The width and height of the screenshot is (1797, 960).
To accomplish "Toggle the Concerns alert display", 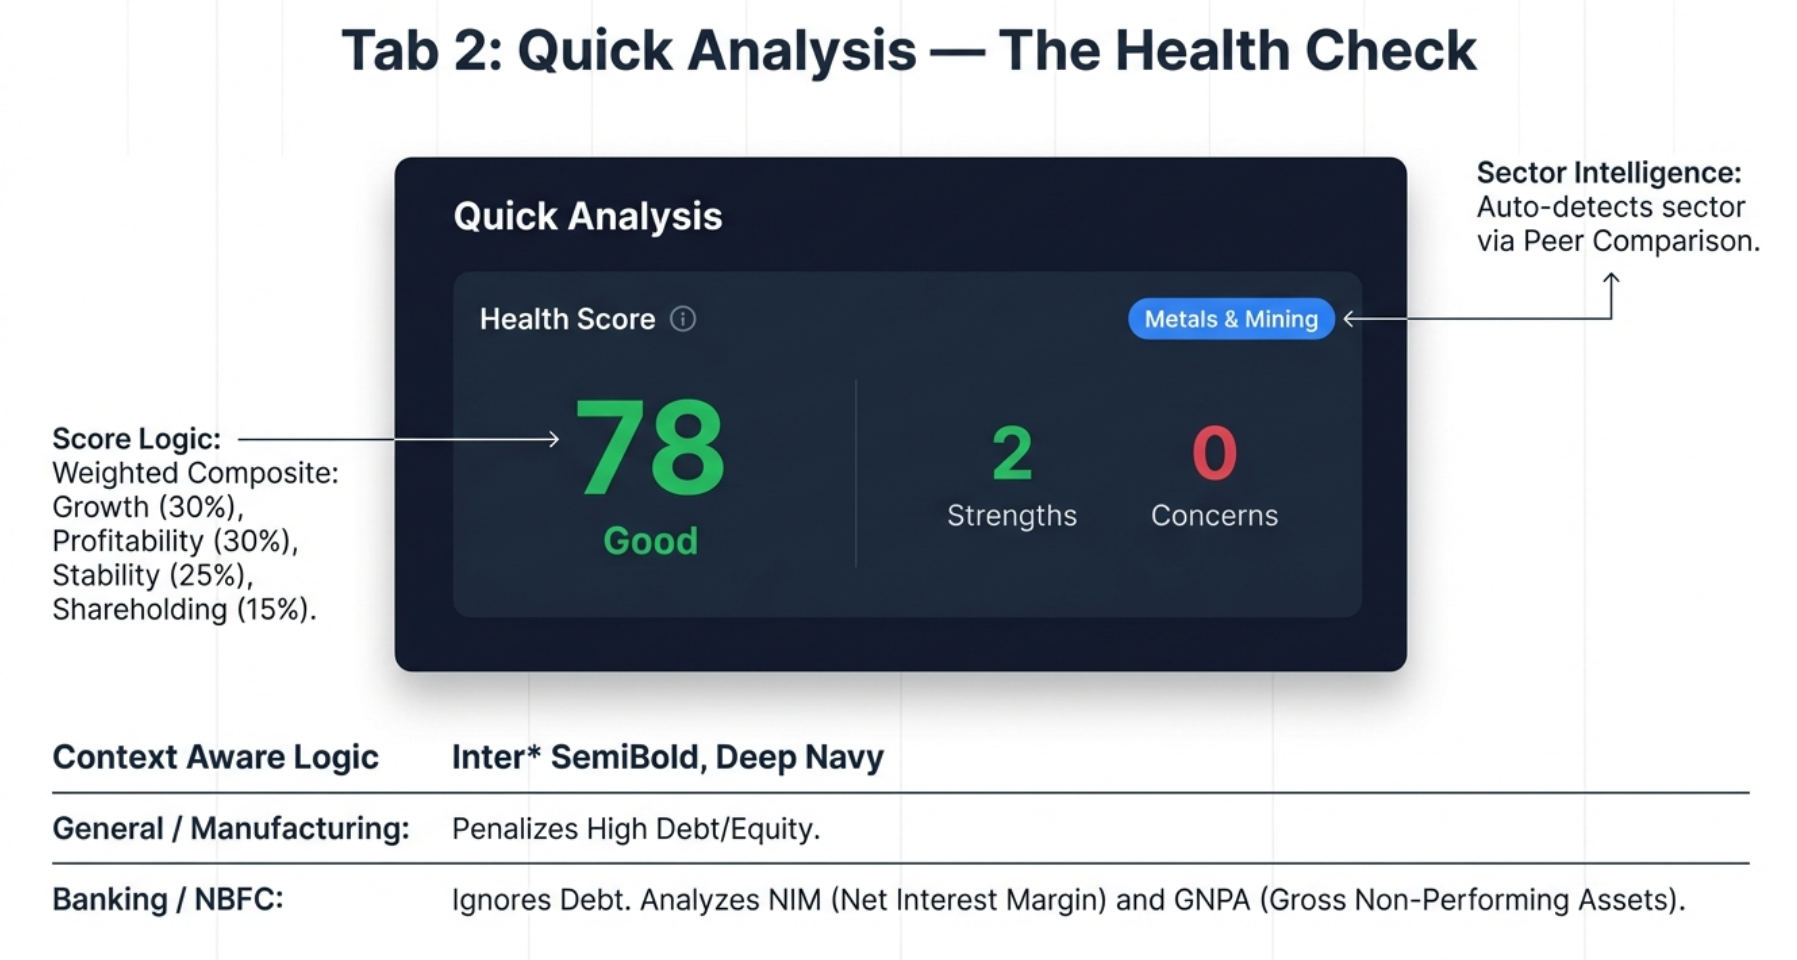I will tap(1213, 515).
